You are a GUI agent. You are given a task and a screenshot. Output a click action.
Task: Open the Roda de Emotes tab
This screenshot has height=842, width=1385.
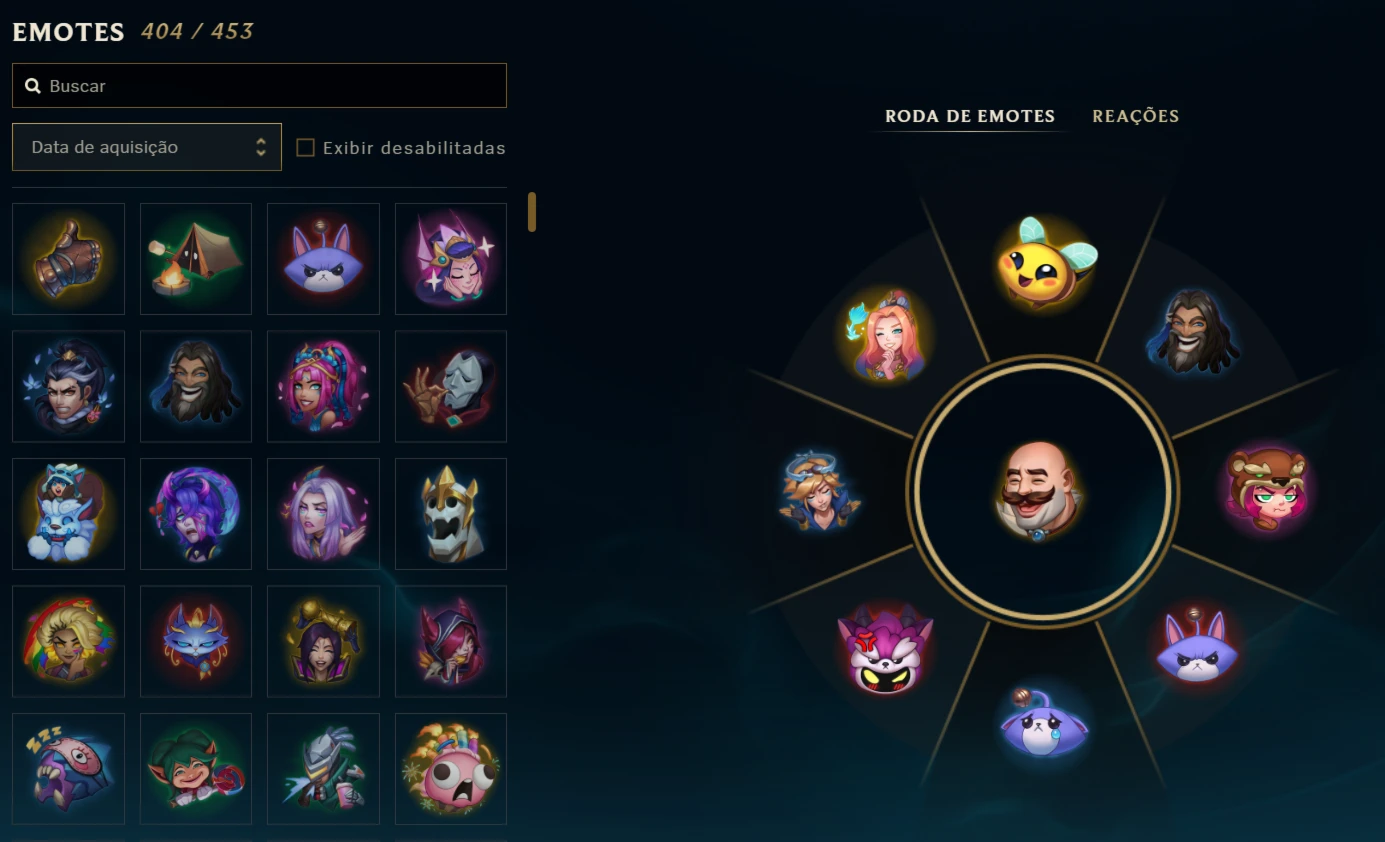pos(970,116)
